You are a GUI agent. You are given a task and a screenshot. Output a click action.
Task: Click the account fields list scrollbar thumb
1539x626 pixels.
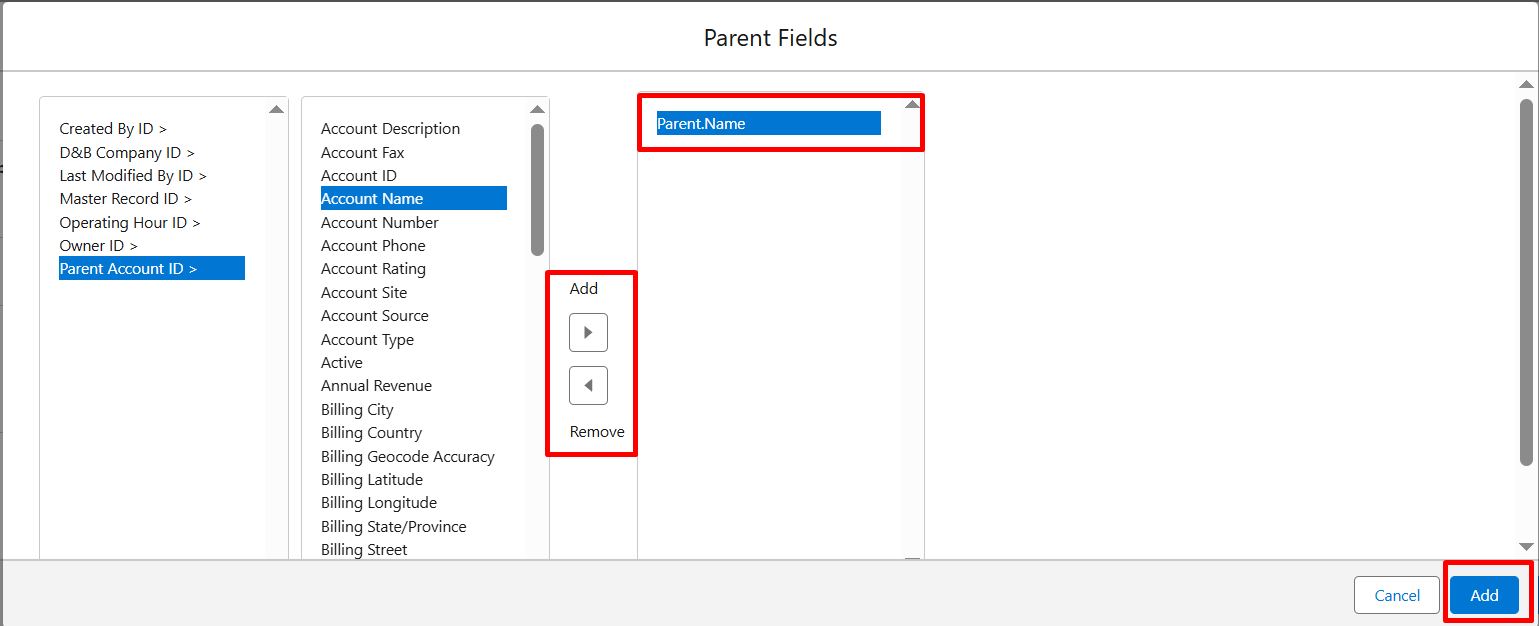pyautogui.click(x=537, y=189)
